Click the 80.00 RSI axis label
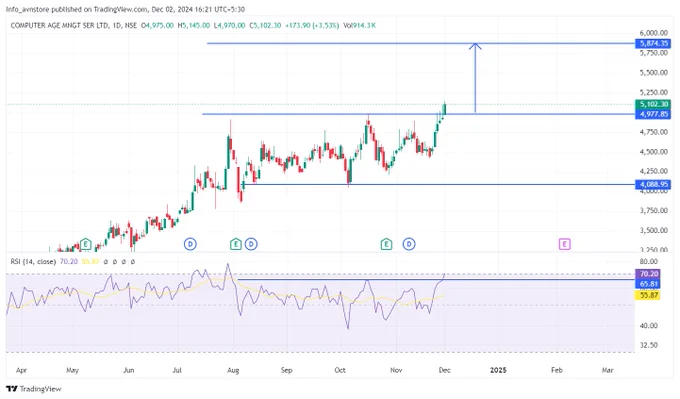Image resolution: width=680 pixels, height=399 pixels. point(649,262)
